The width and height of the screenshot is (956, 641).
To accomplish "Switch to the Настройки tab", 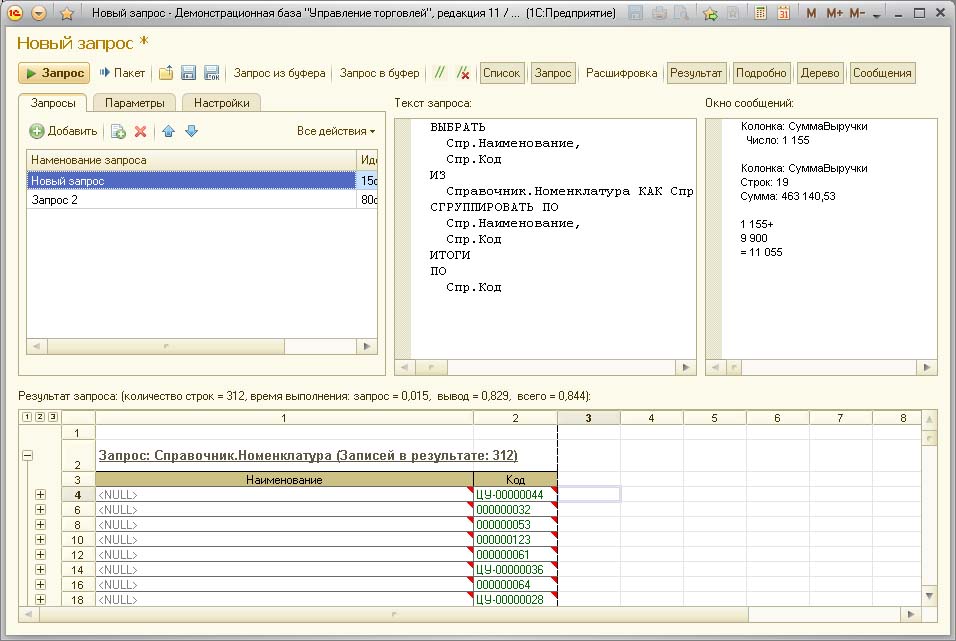I will (222, 102).
